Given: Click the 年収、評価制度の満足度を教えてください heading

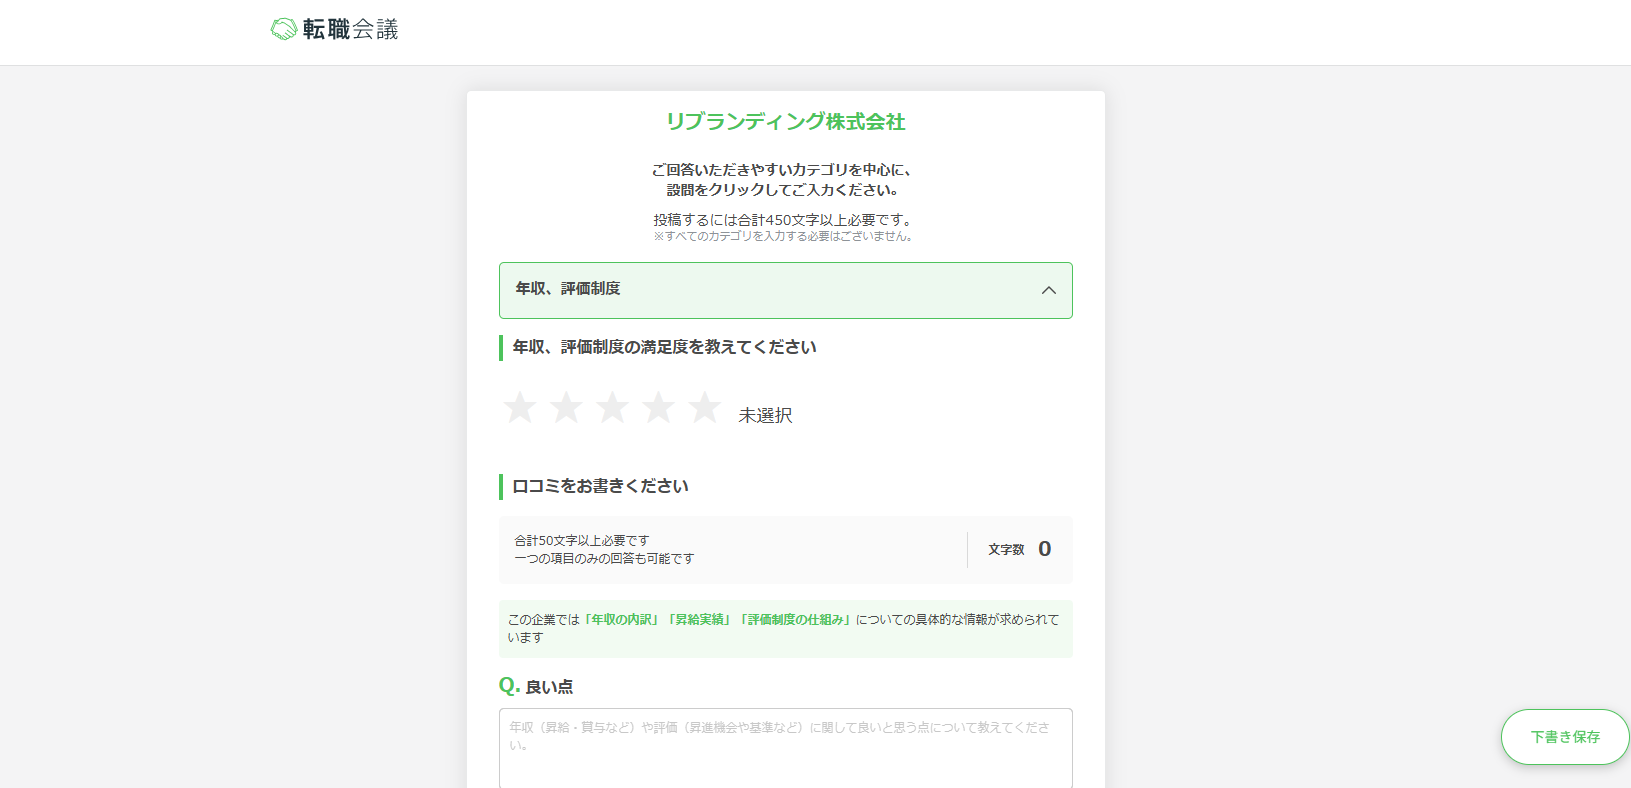Looking at the screenshot, I should (664, 347).
